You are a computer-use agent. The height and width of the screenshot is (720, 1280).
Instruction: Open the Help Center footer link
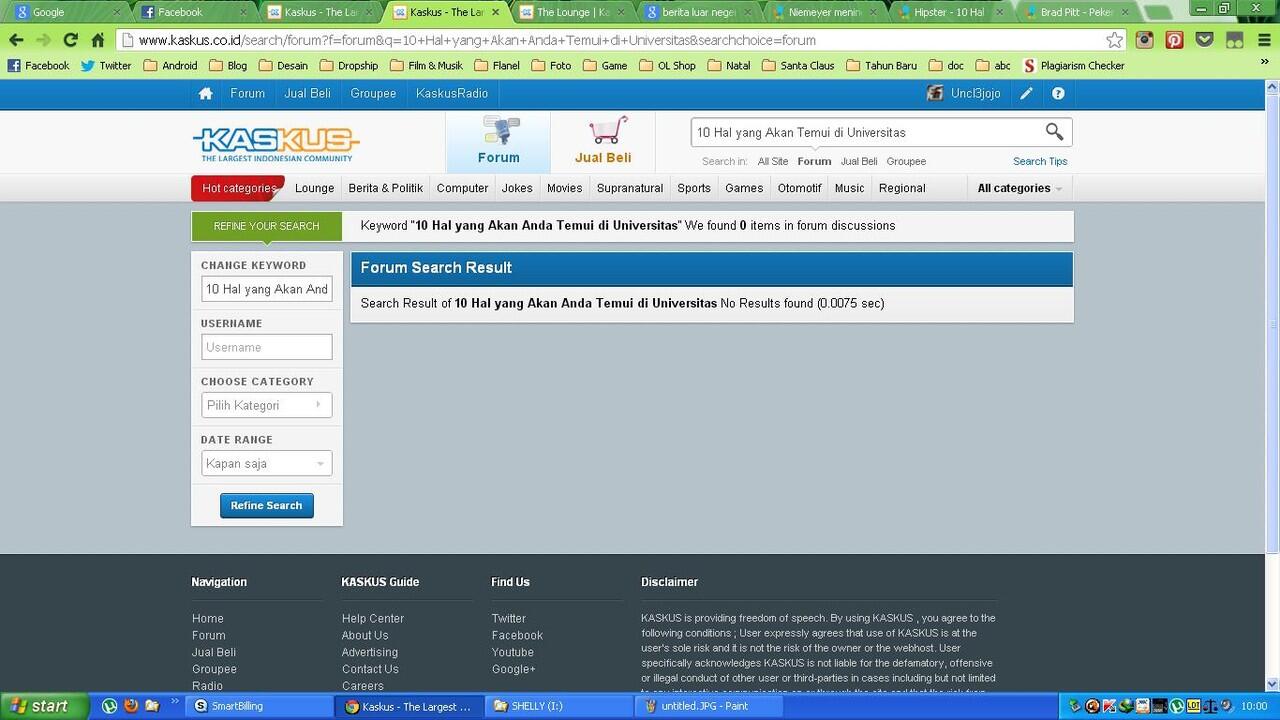pos(373,619)
